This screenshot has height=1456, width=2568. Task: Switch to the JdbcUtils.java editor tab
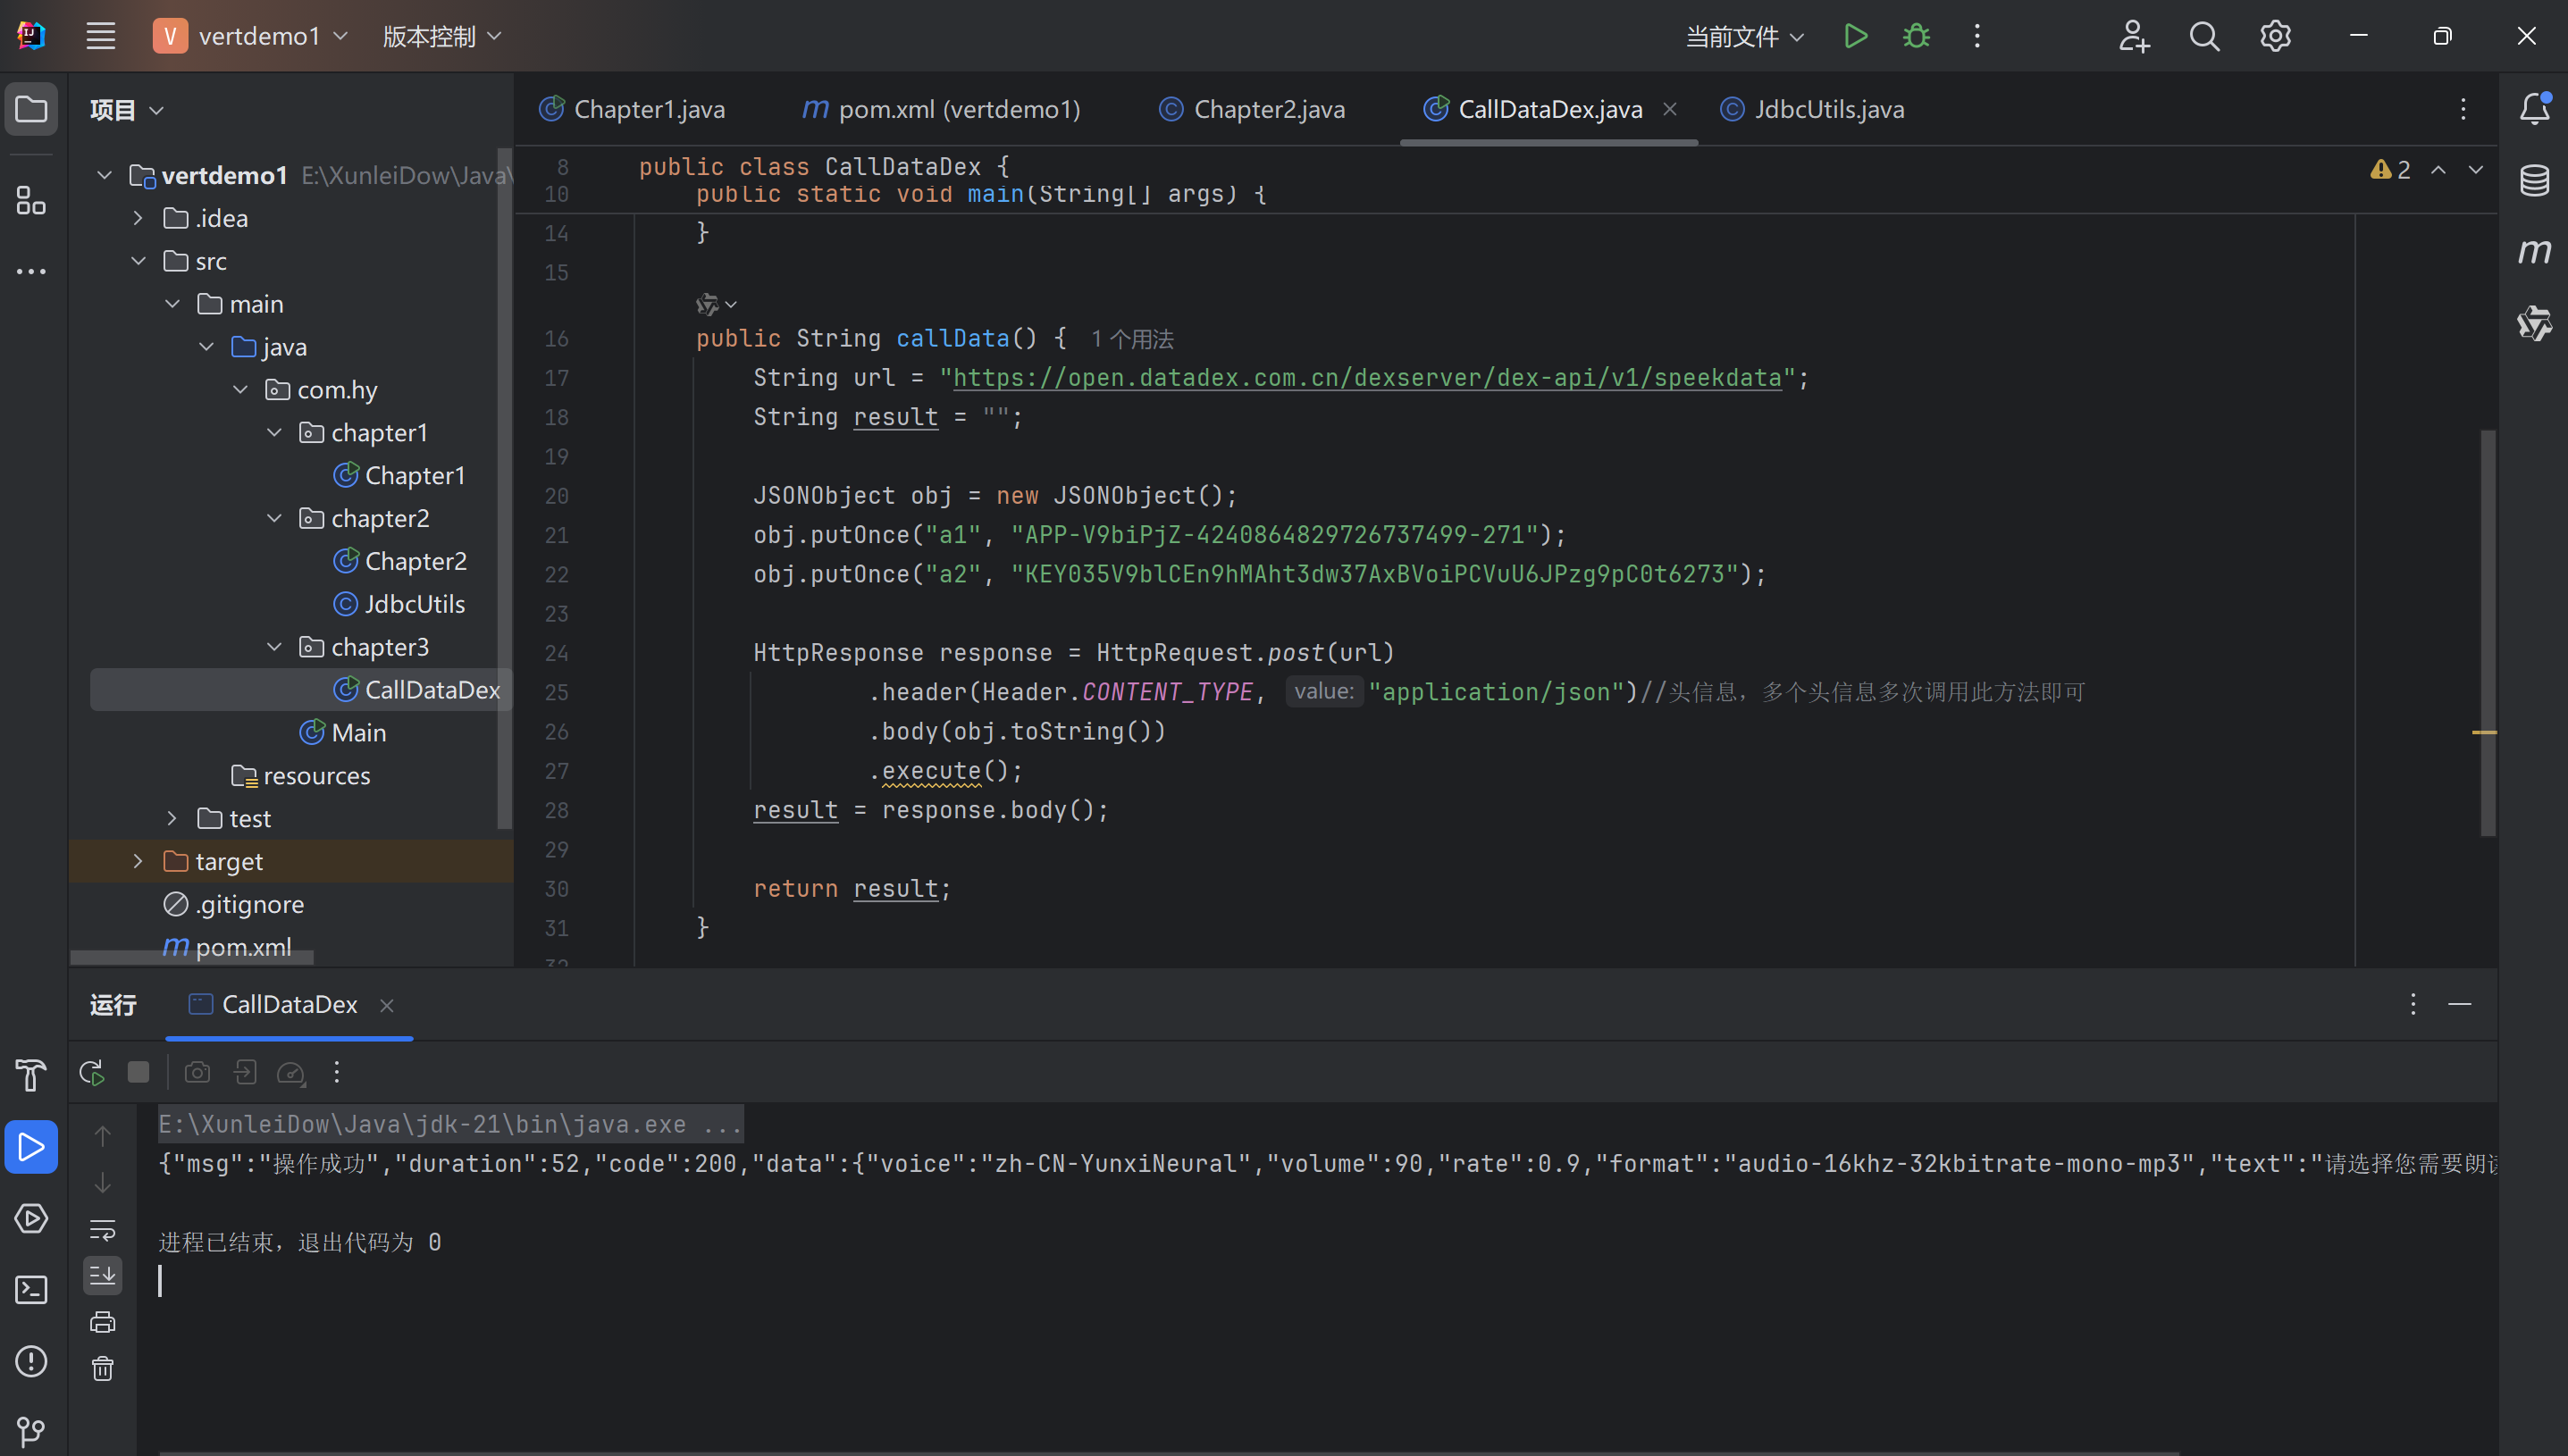1827,109
